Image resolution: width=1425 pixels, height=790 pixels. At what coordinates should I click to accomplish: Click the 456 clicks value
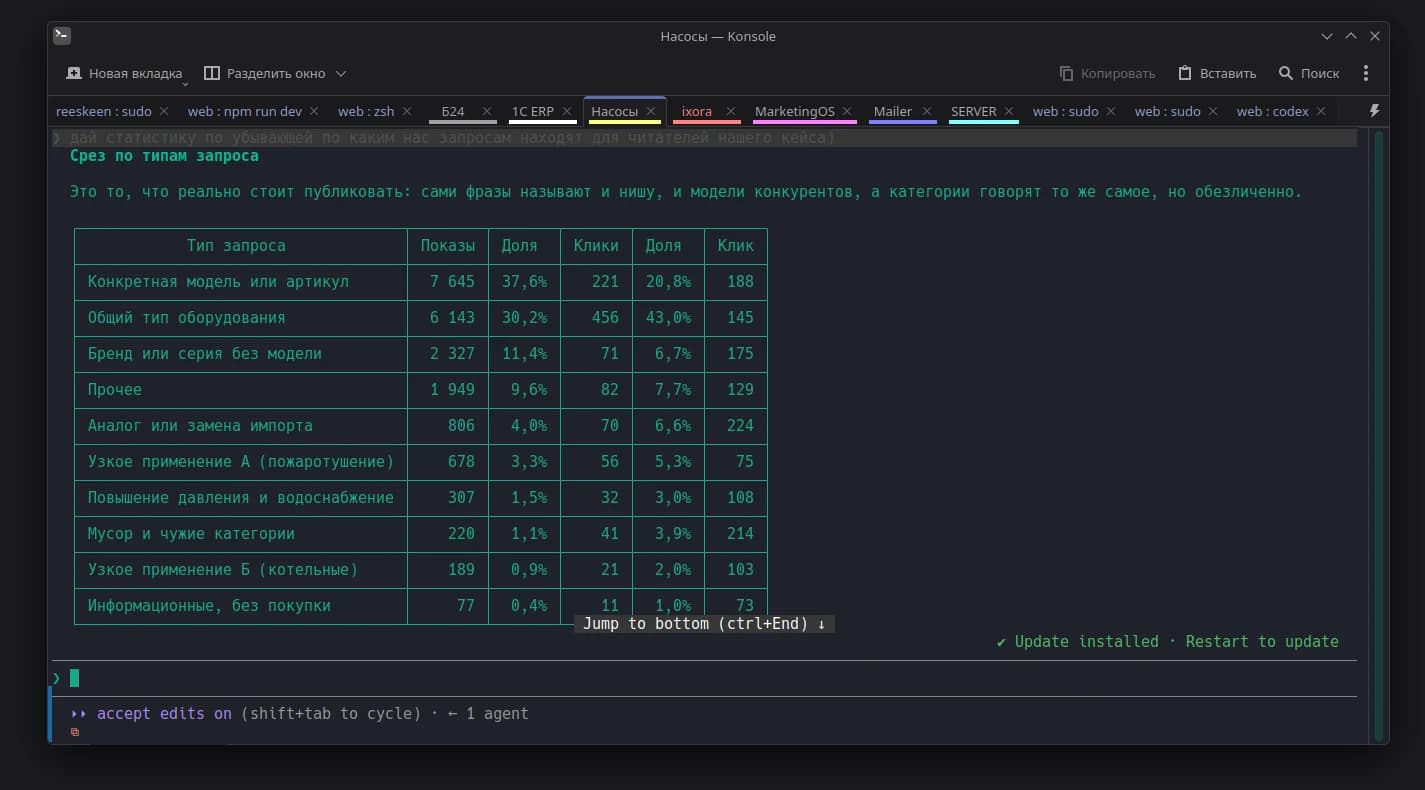pos(605,318)
